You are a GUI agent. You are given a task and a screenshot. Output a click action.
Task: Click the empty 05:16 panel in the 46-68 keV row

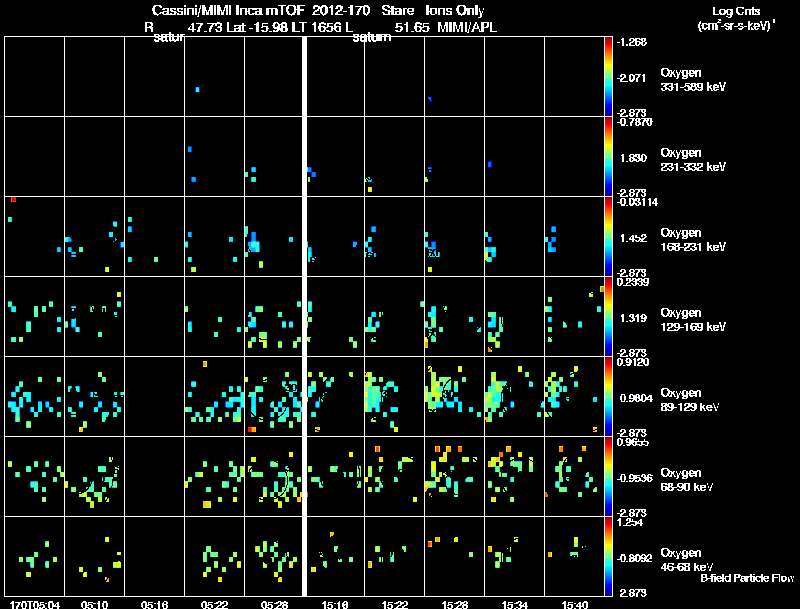pyautogui.click(x=155, y=556)
